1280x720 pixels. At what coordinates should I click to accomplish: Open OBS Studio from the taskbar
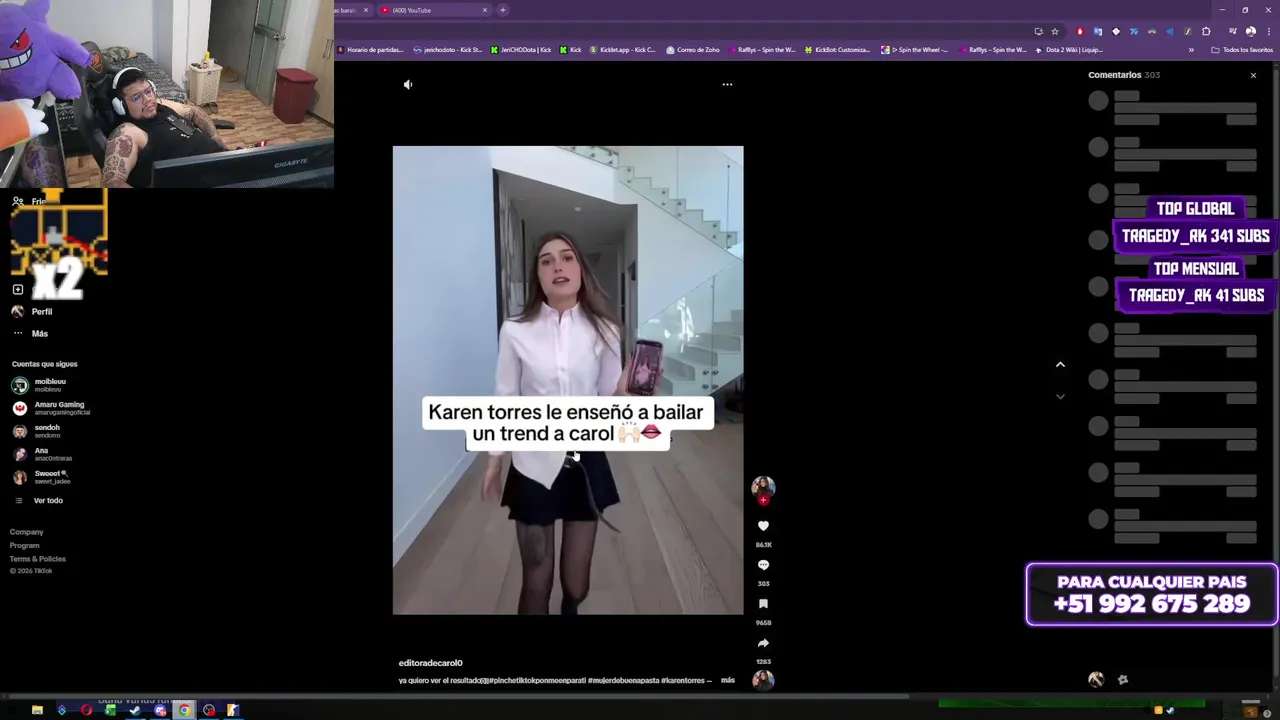(209, 710)
